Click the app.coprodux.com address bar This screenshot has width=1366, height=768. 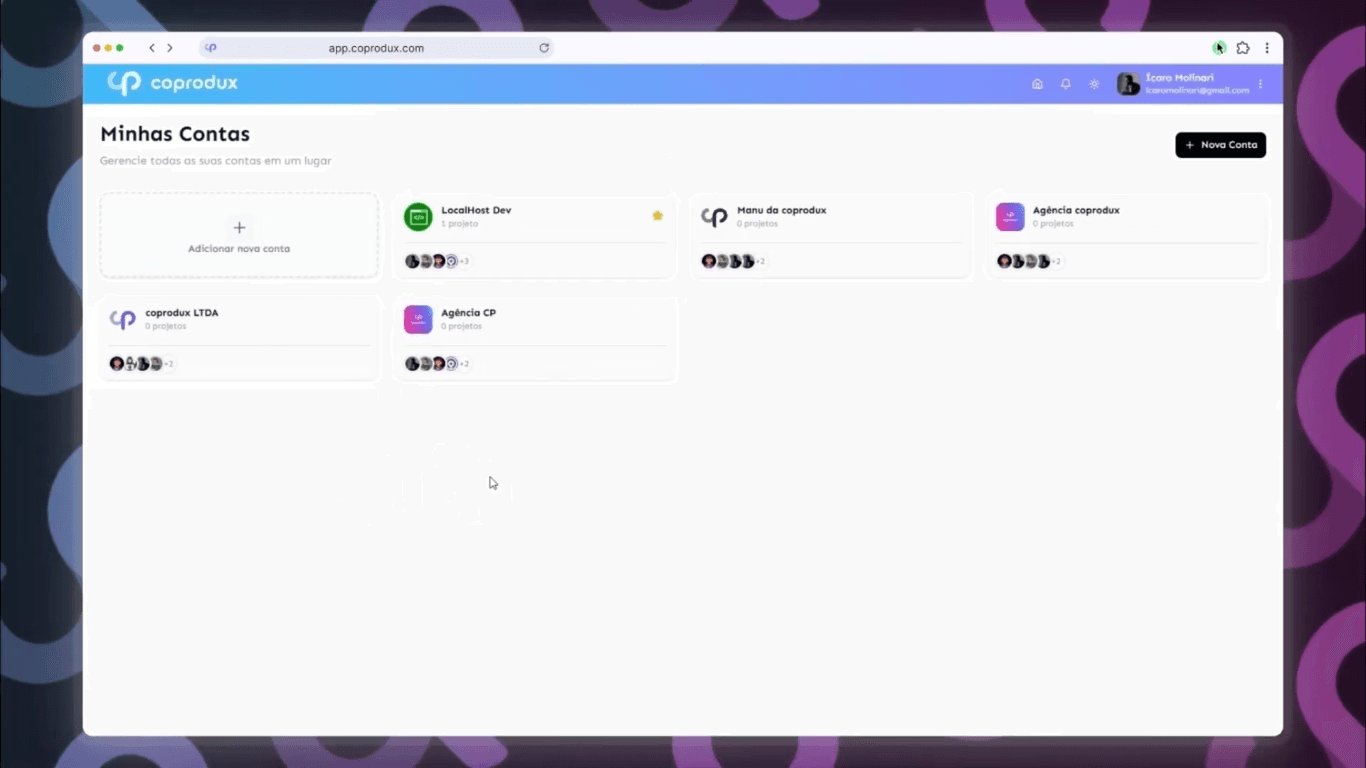[x=376, y=48]
